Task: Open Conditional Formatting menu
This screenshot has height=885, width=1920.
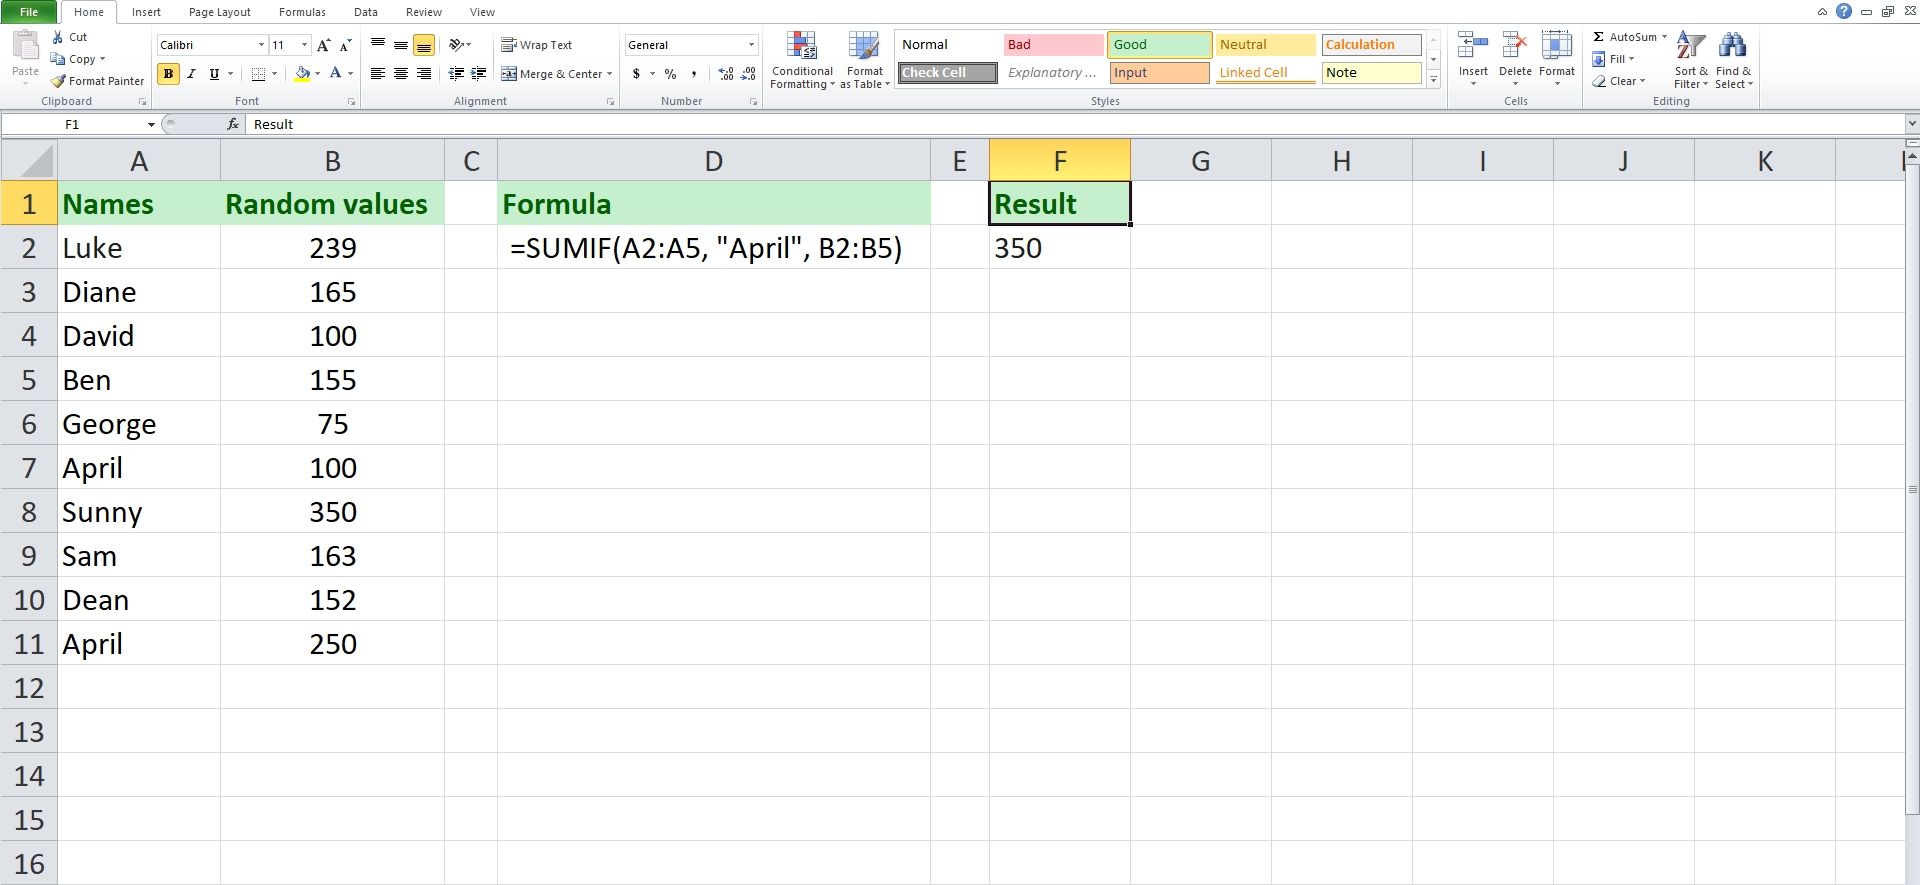Action: [802, 60]
